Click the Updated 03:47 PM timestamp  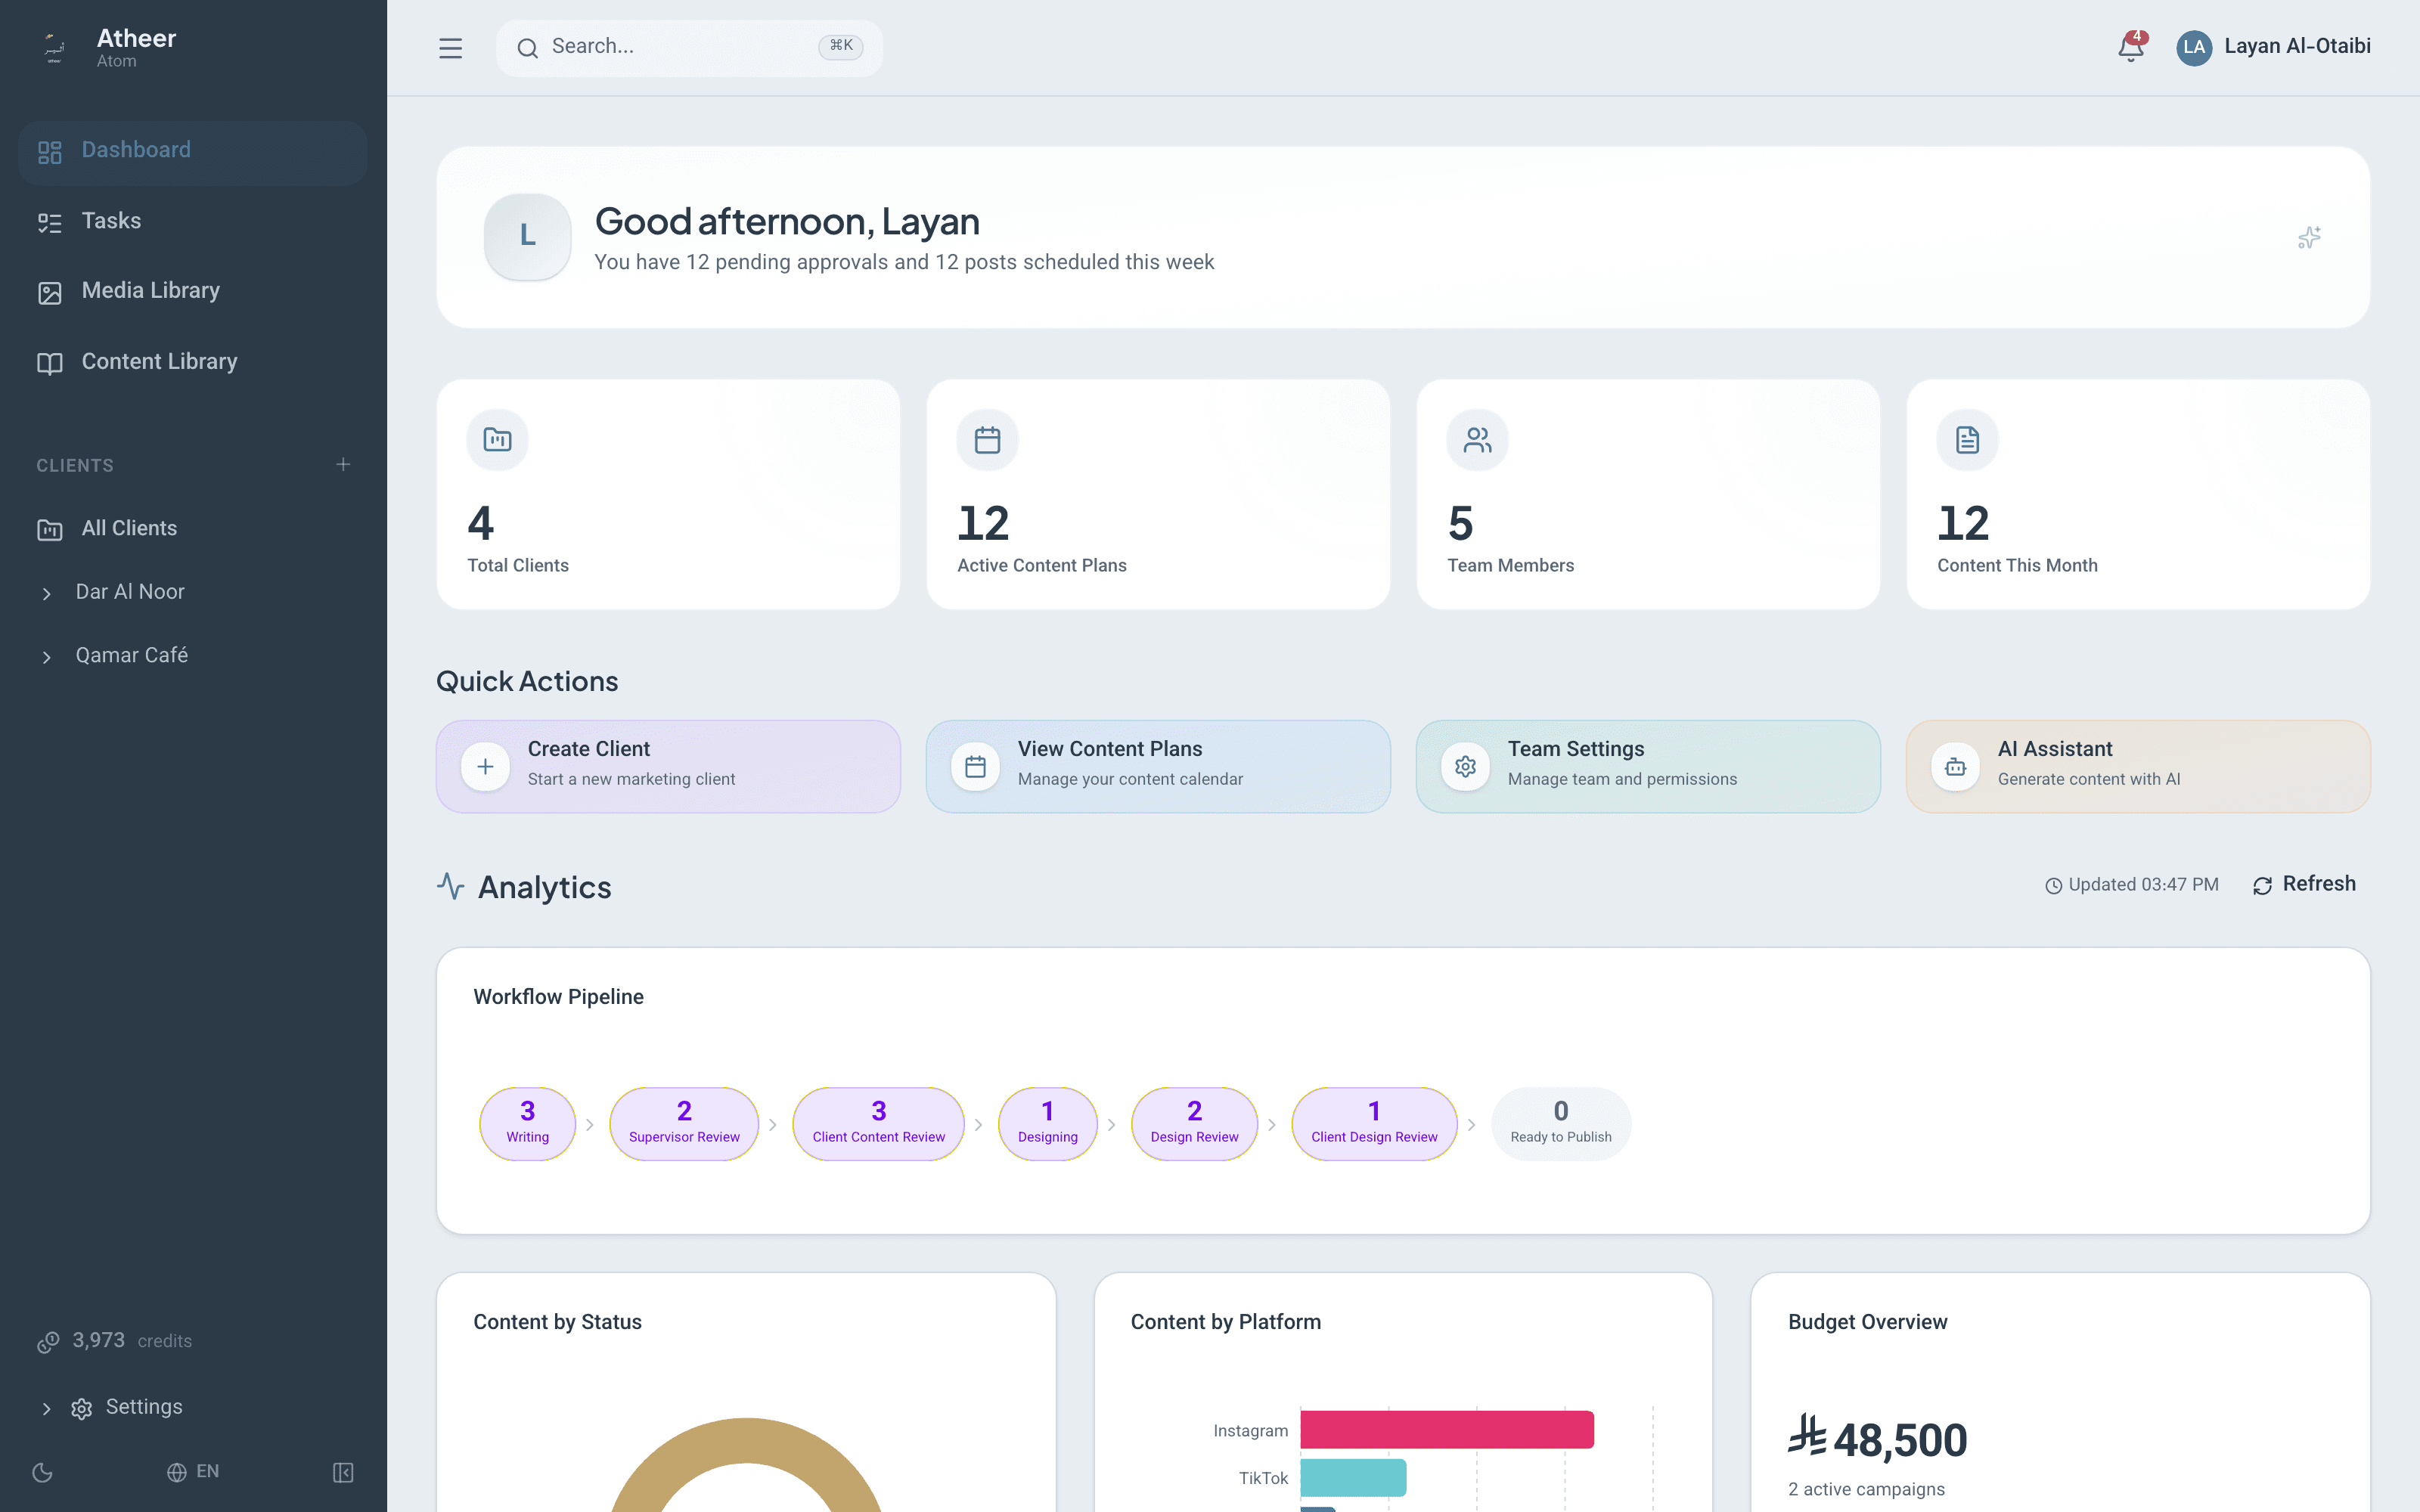click(x=2131, y=885)
